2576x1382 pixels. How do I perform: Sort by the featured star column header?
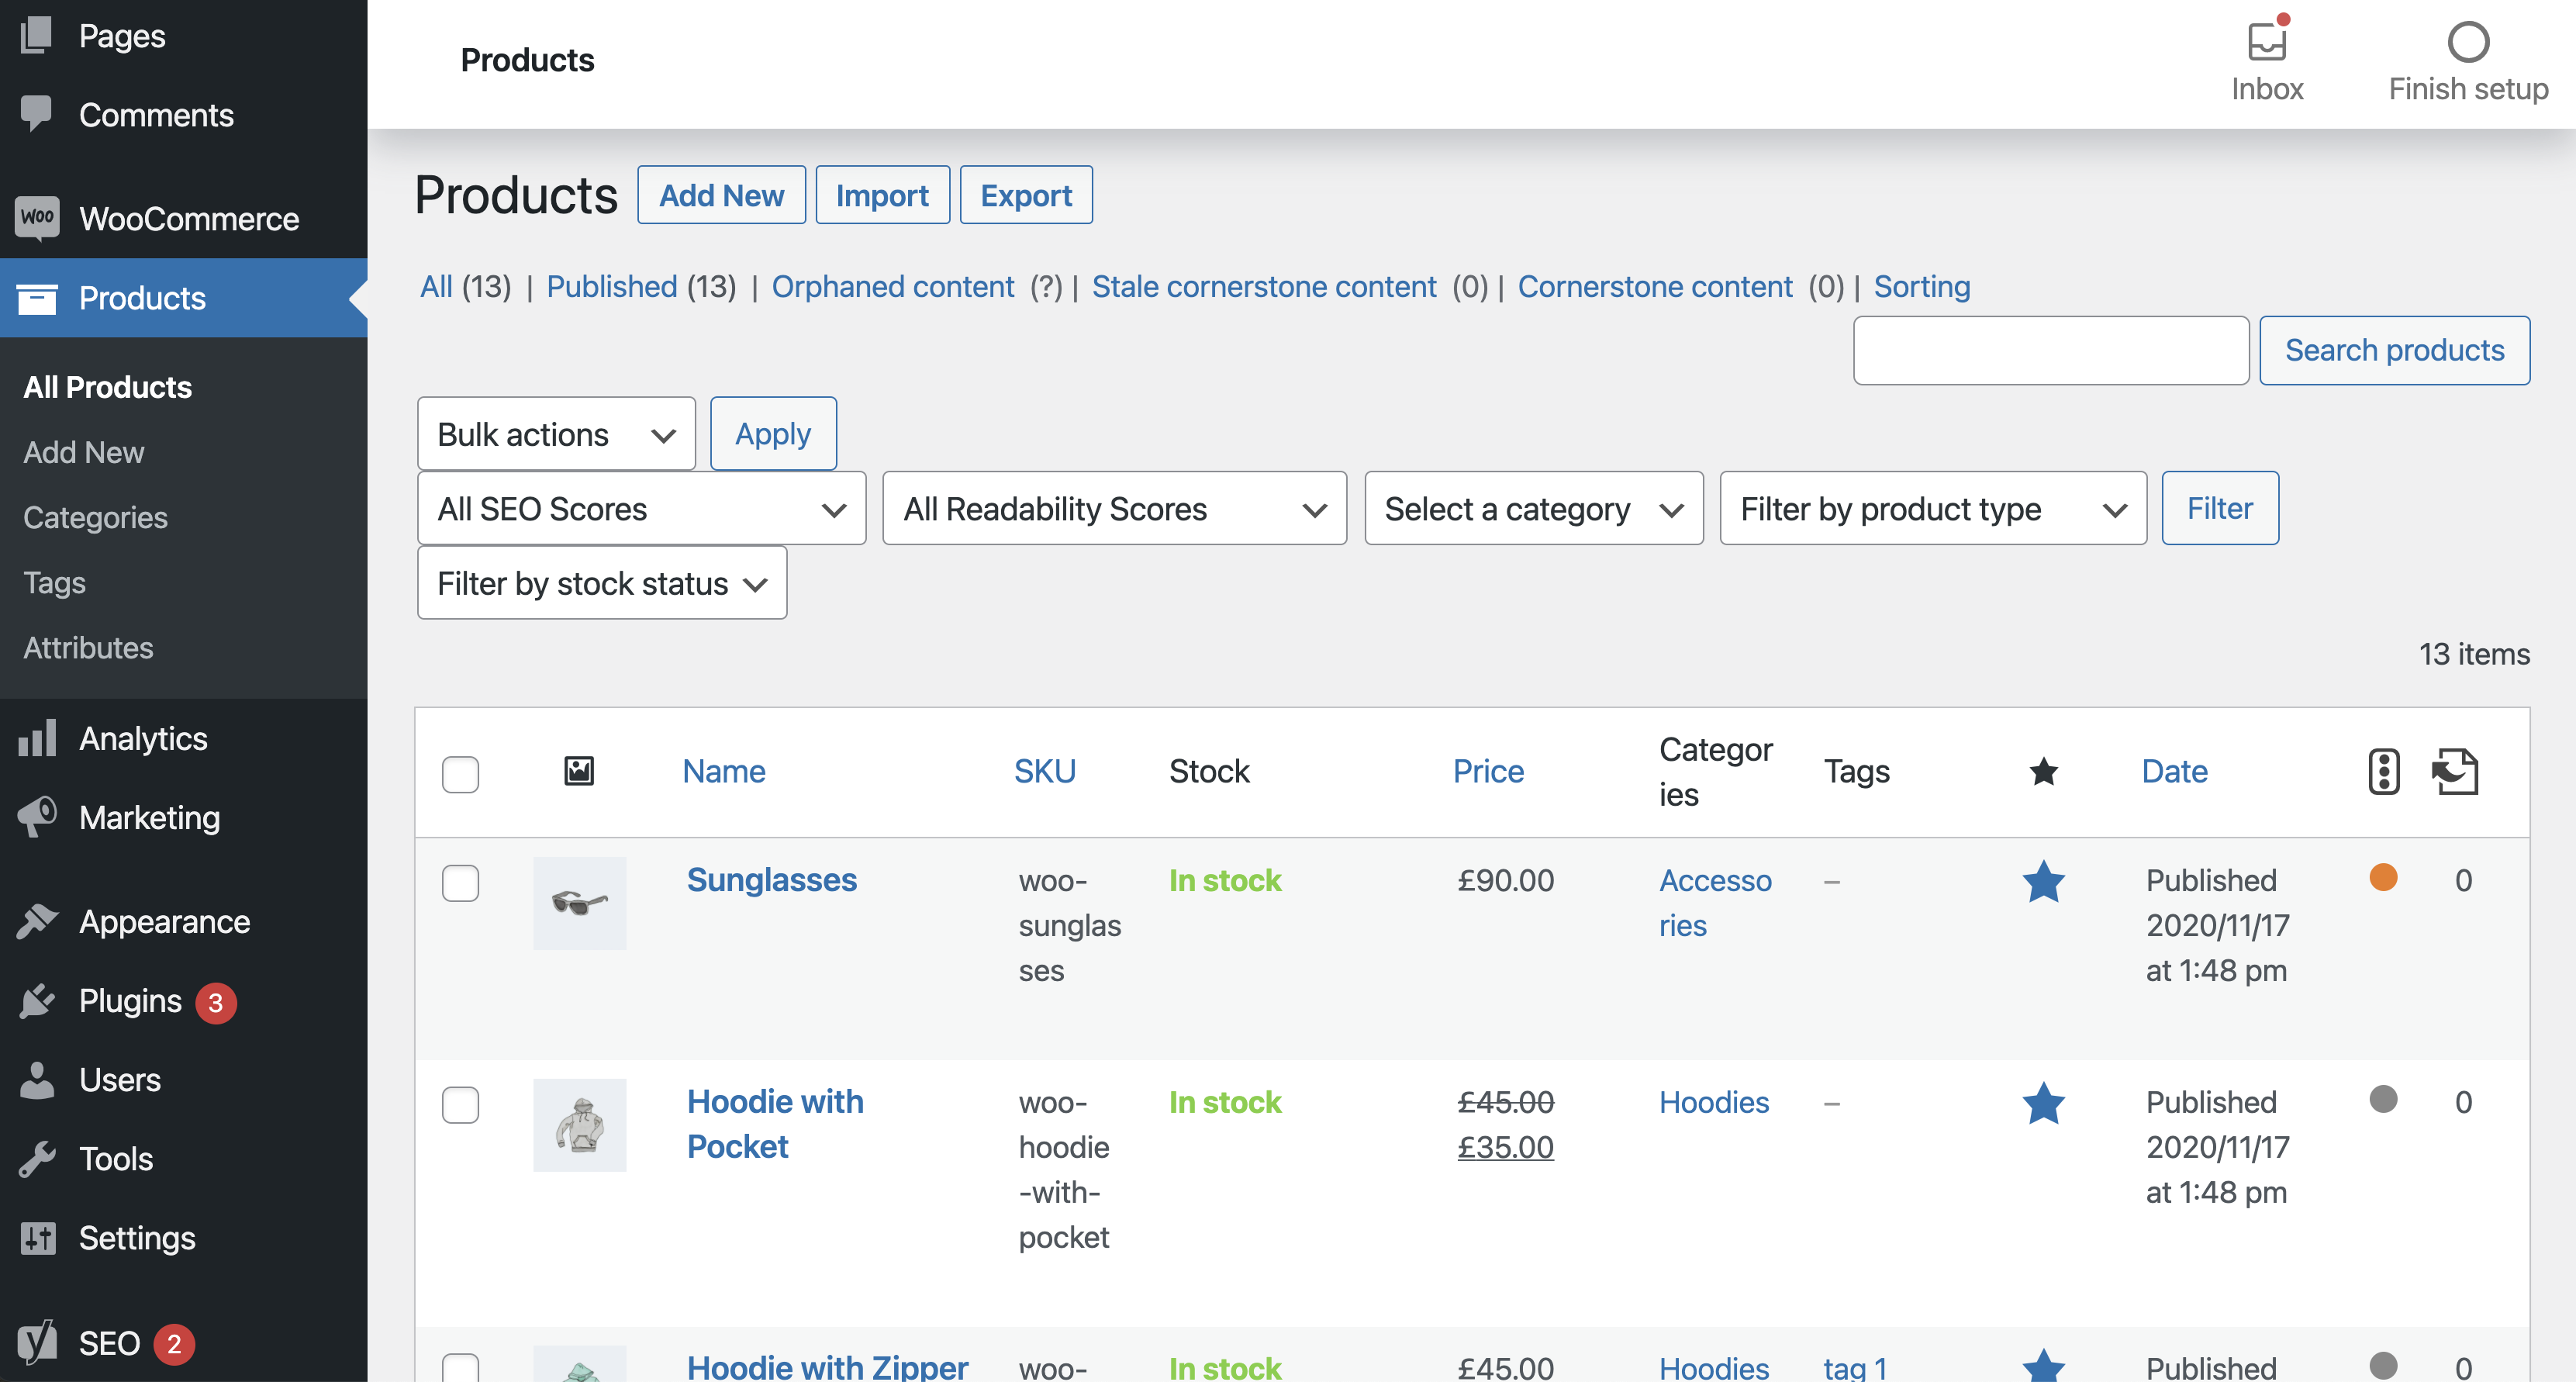coord(2043,772)
